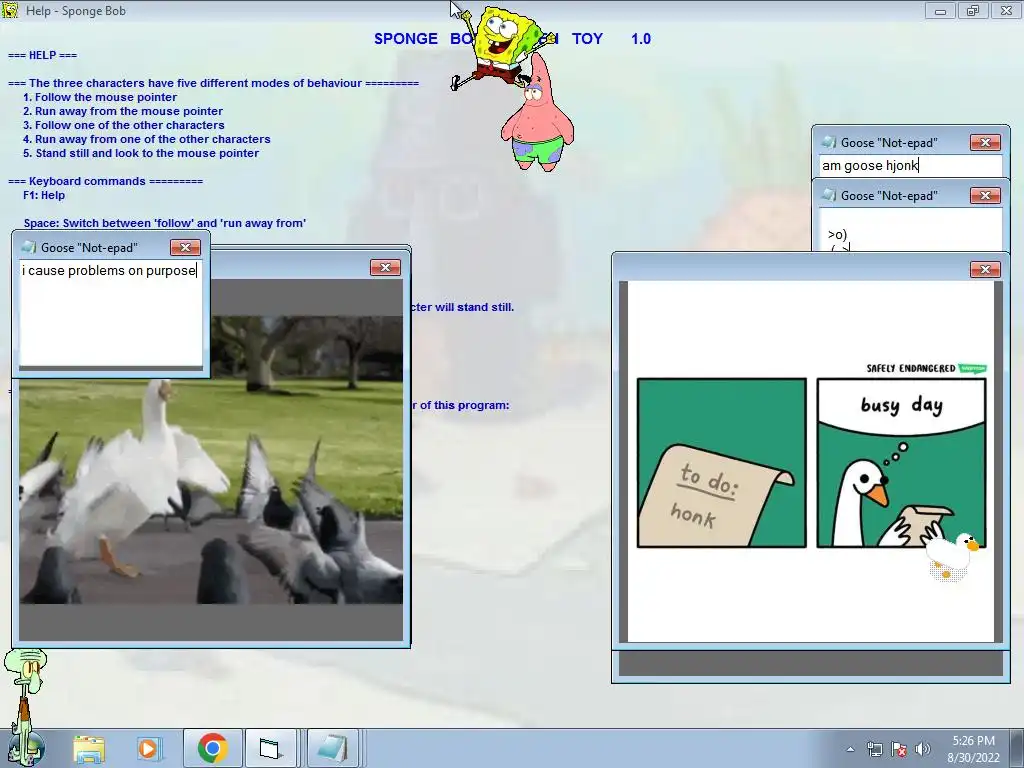The height and width of the screenshot is (768, 1024).
Task: Click the Squidward character near the taskbar
Action: point(26,705)
